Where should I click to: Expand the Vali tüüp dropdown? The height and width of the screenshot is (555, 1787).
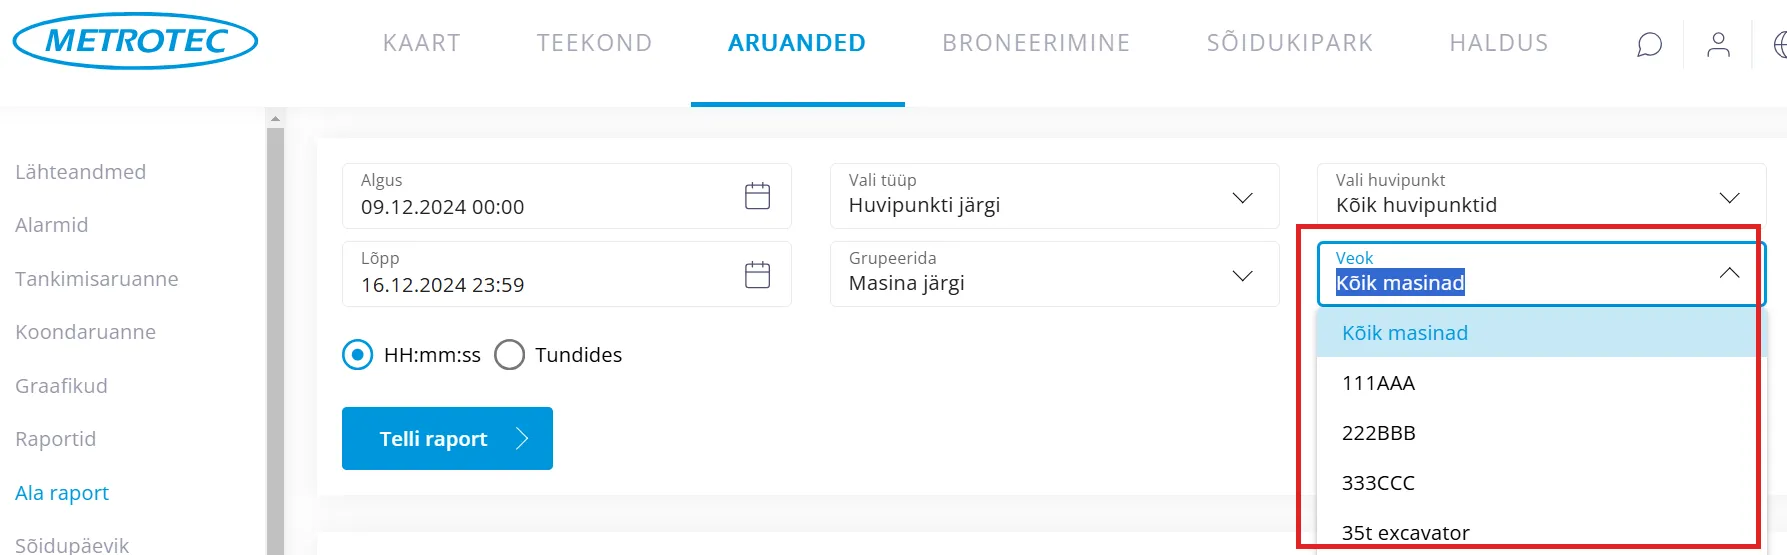click(x=1242, y=197)
